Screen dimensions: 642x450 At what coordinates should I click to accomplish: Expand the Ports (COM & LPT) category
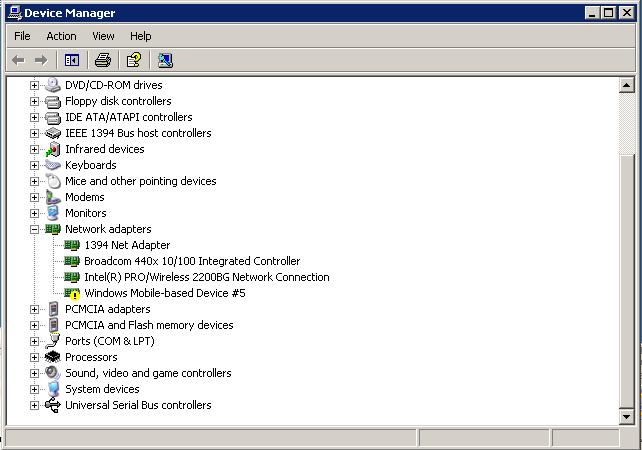pos(34,341)
